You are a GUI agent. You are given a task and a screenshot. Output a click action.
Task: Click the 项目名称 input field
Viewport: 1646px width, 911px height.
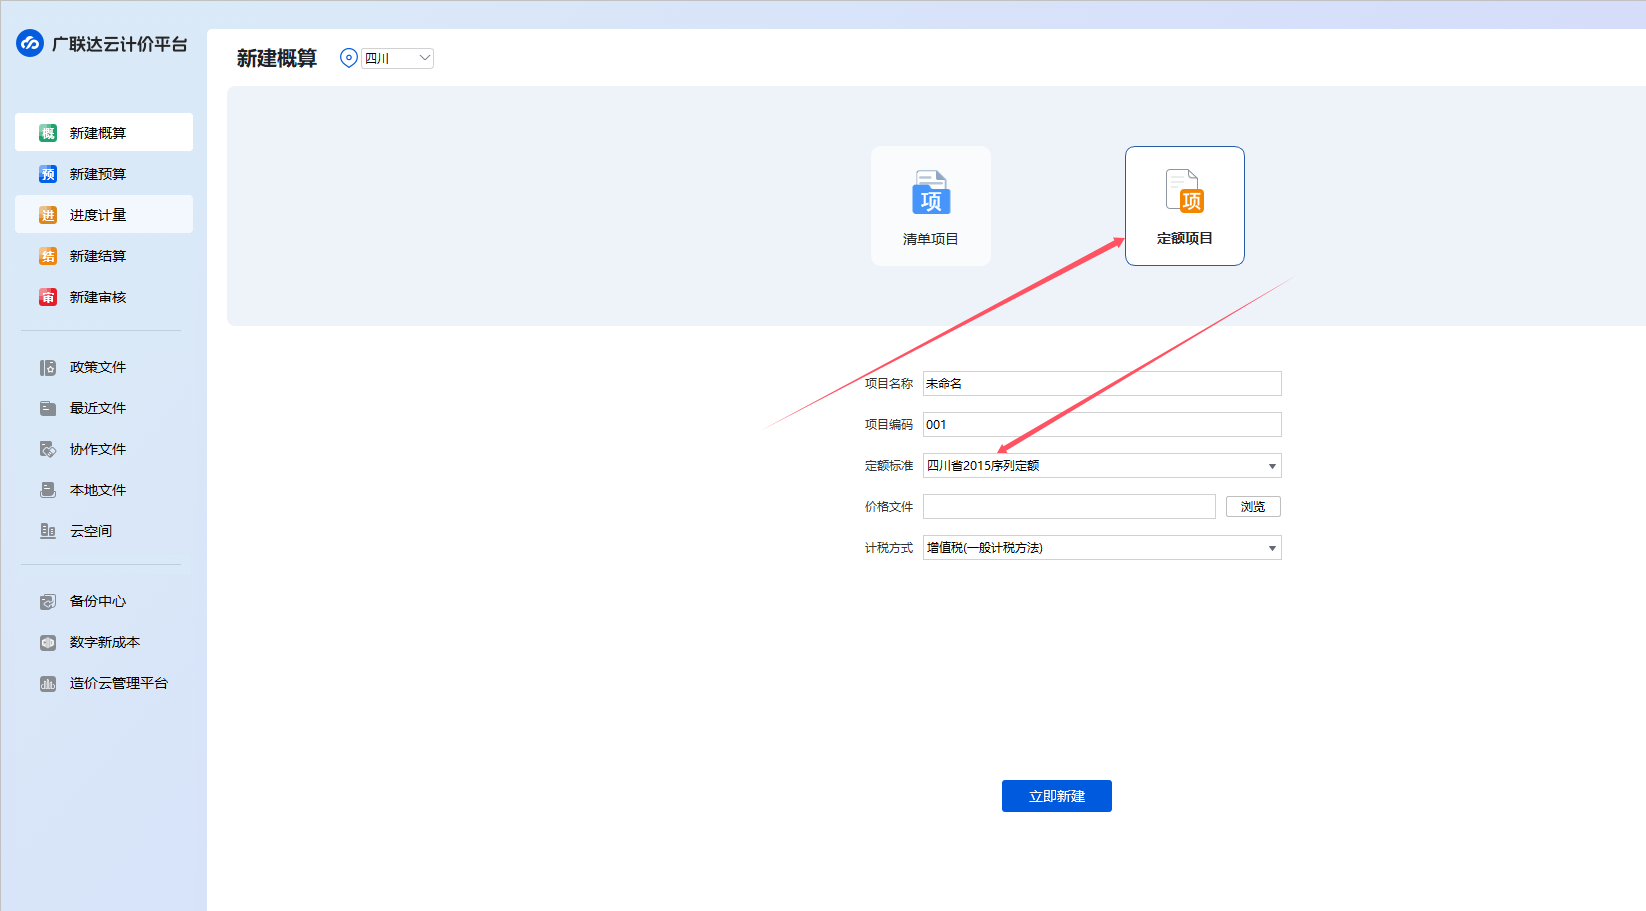tap(1102, 383)
